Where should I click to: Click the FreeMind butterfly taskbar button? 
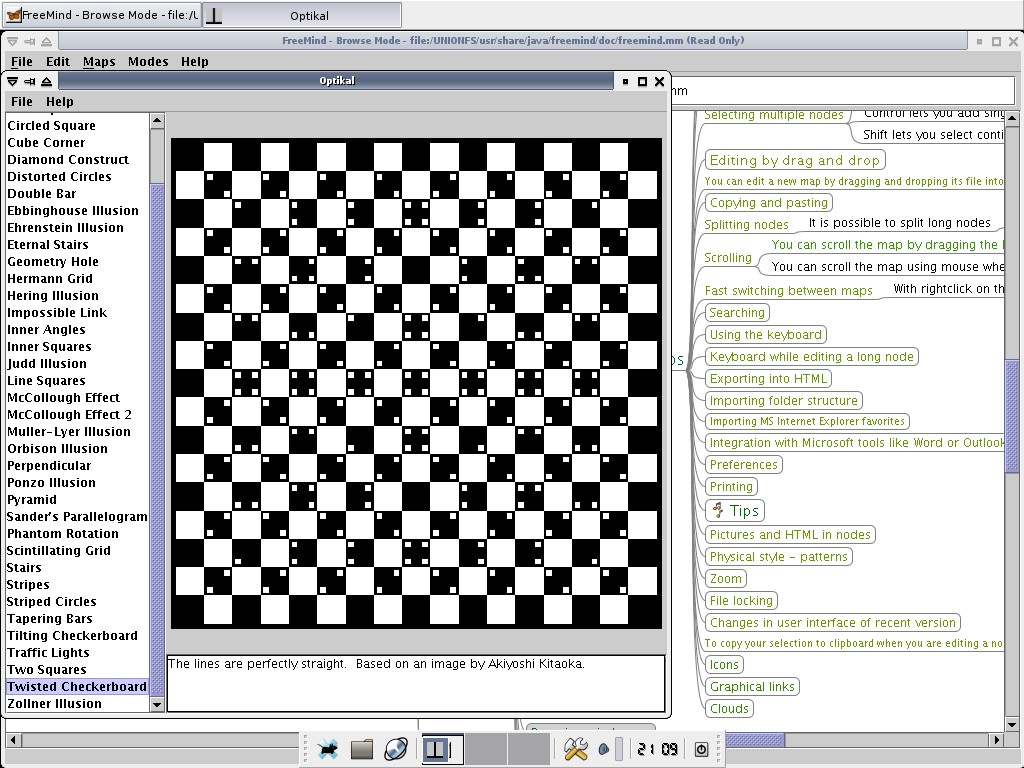click(x=101, y=14)
